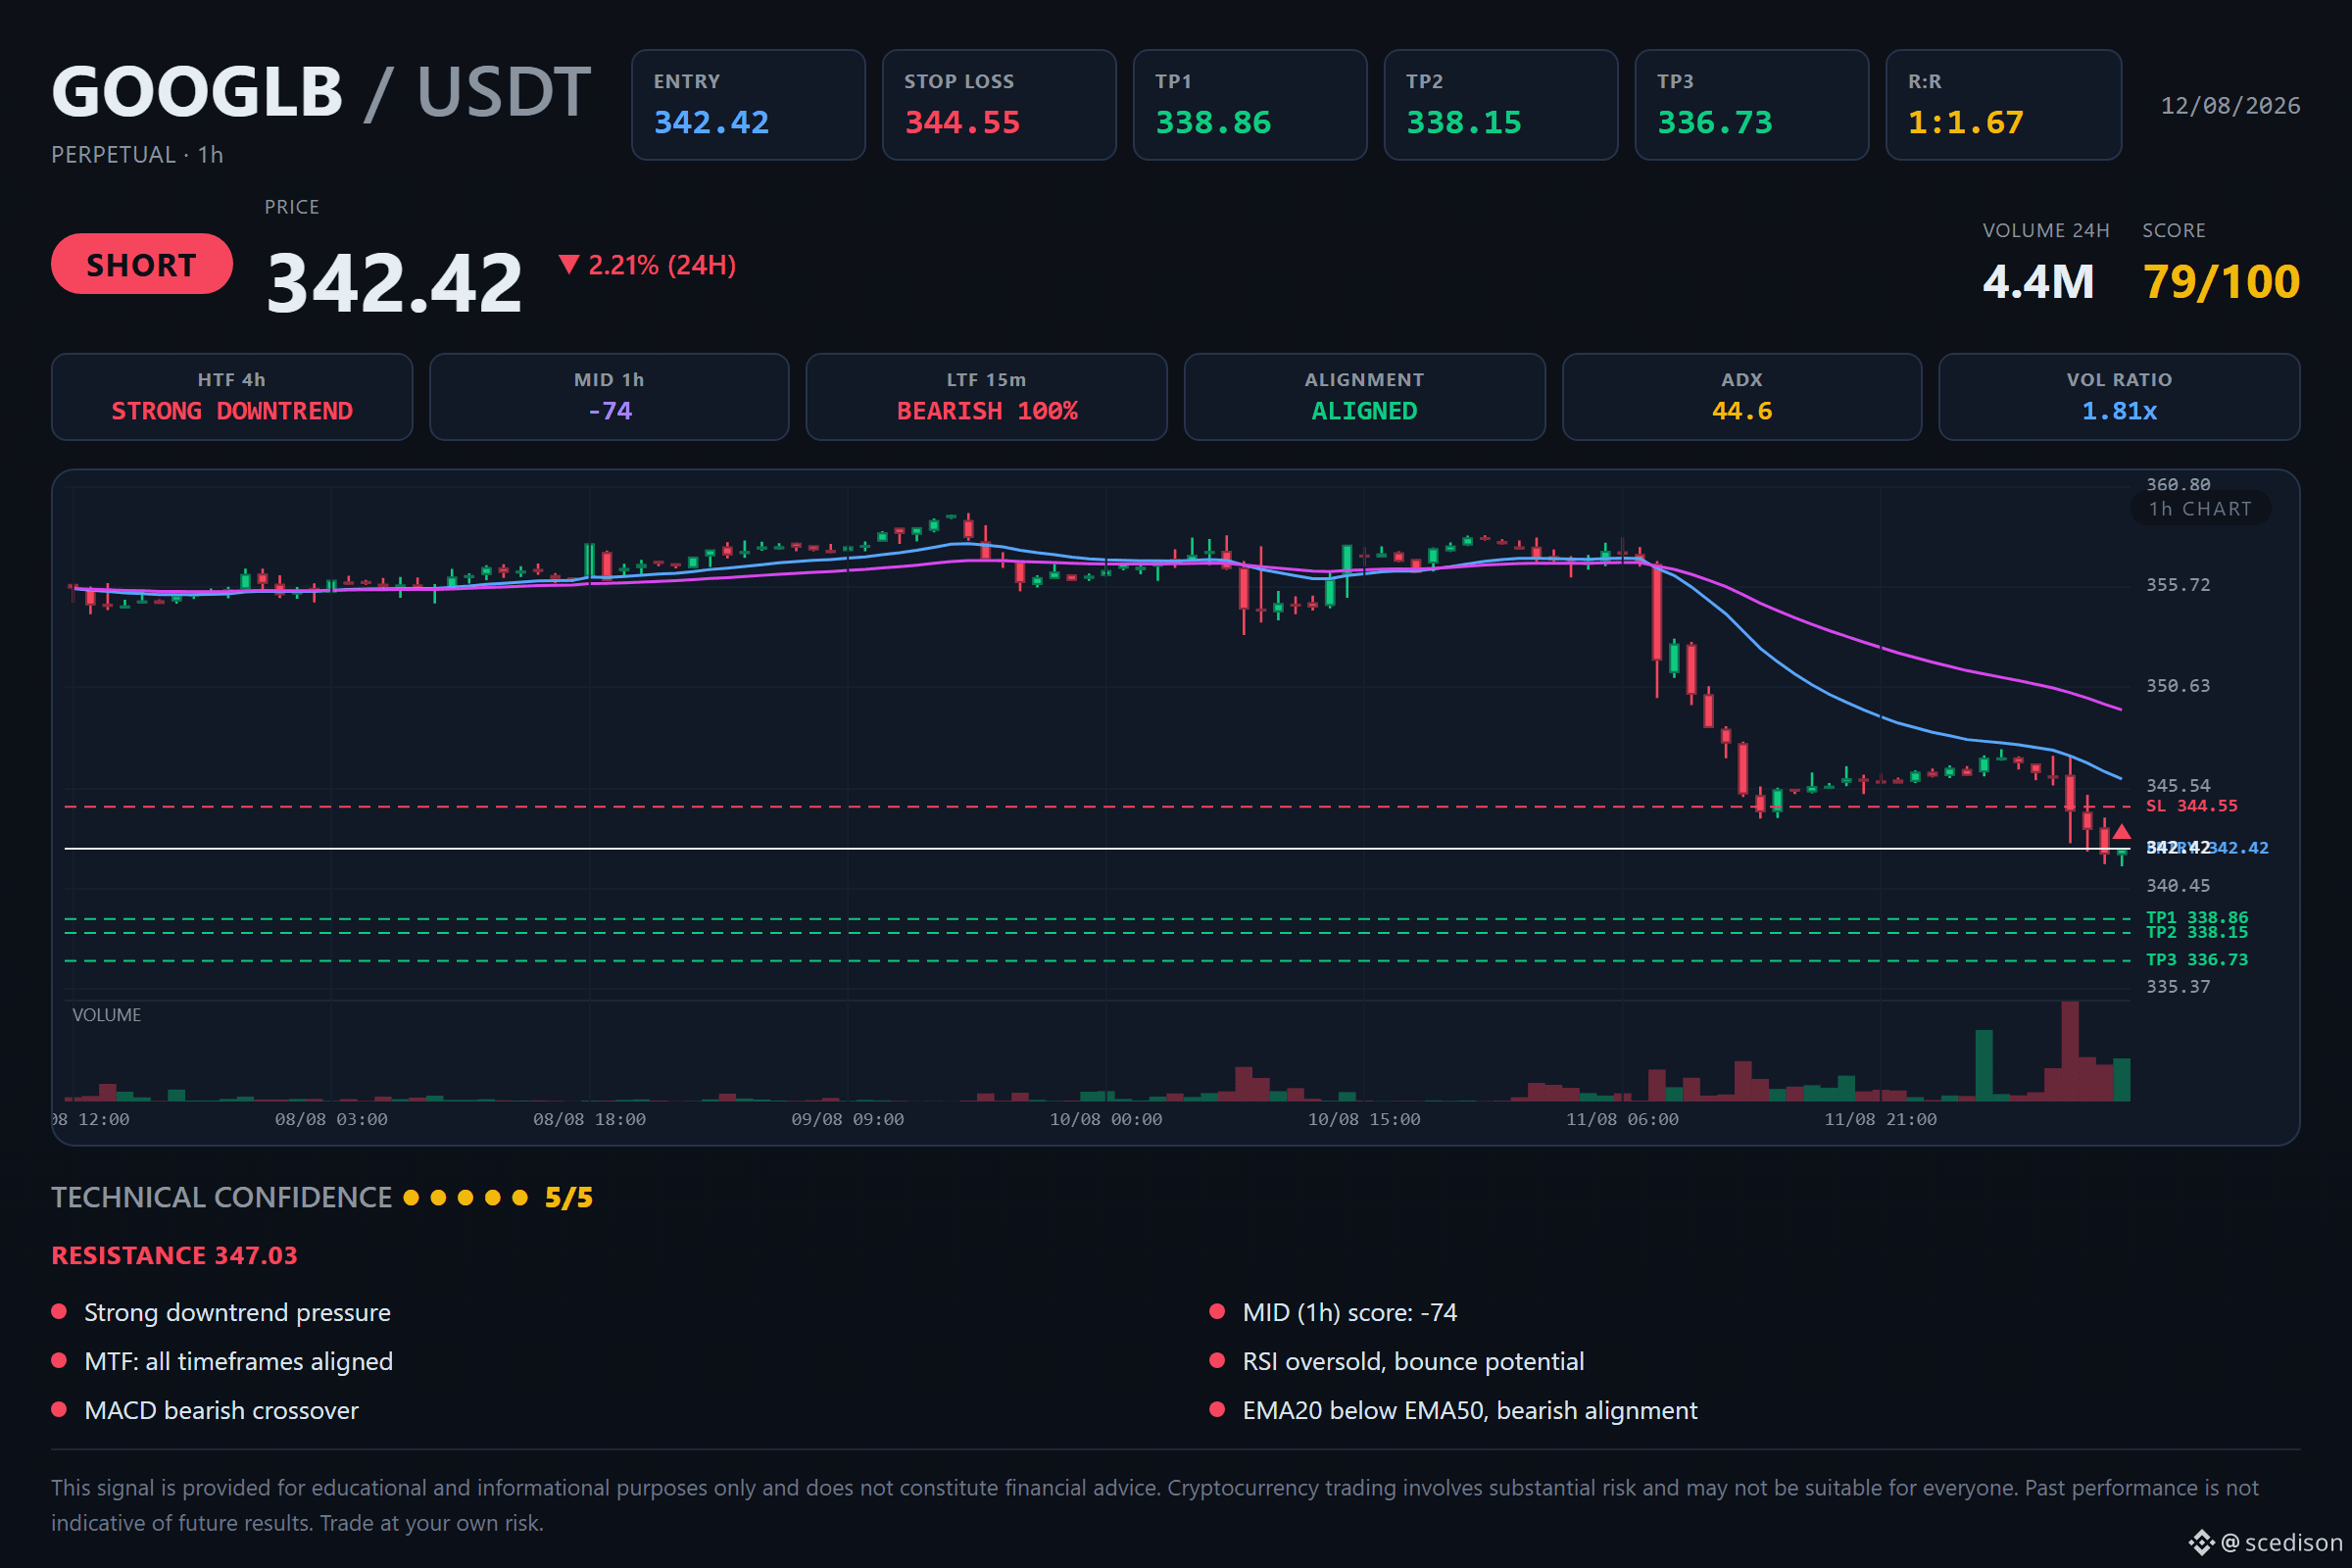Click the 09/08 09:00 time axis label
This screenshot has height=1568, width=2352.
[x=848, y=1120]
